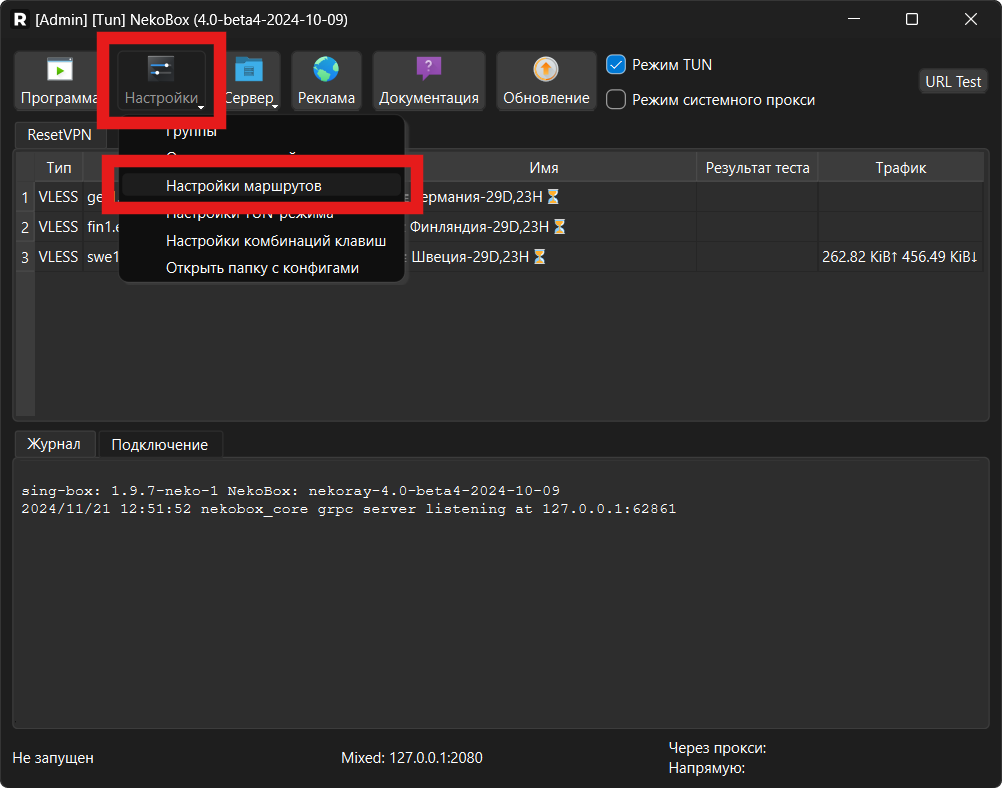Enable Режим системного прокси checkbox
This screenshot has height=788, width=1002.
pyautogui.click(x=617, y=99)
